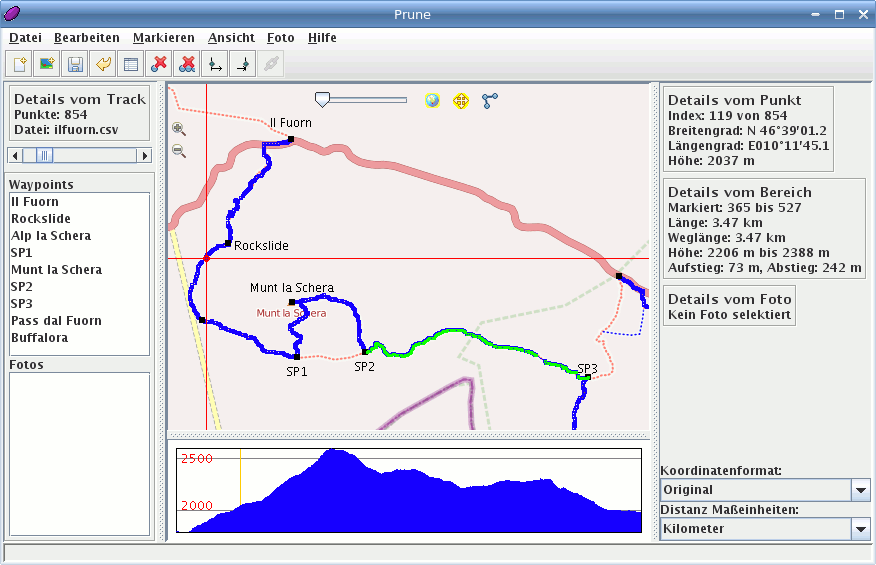This screenshot has height=565, width=876.
Task: Open the Koordinatenformat dropdown
Action: click(860, 490)
